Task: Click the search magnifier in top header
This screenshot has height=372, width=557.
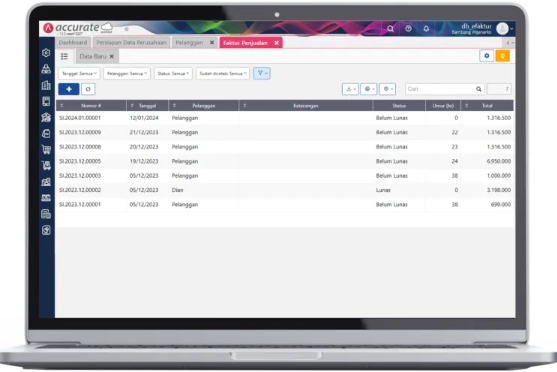Action: pos(390,29)
